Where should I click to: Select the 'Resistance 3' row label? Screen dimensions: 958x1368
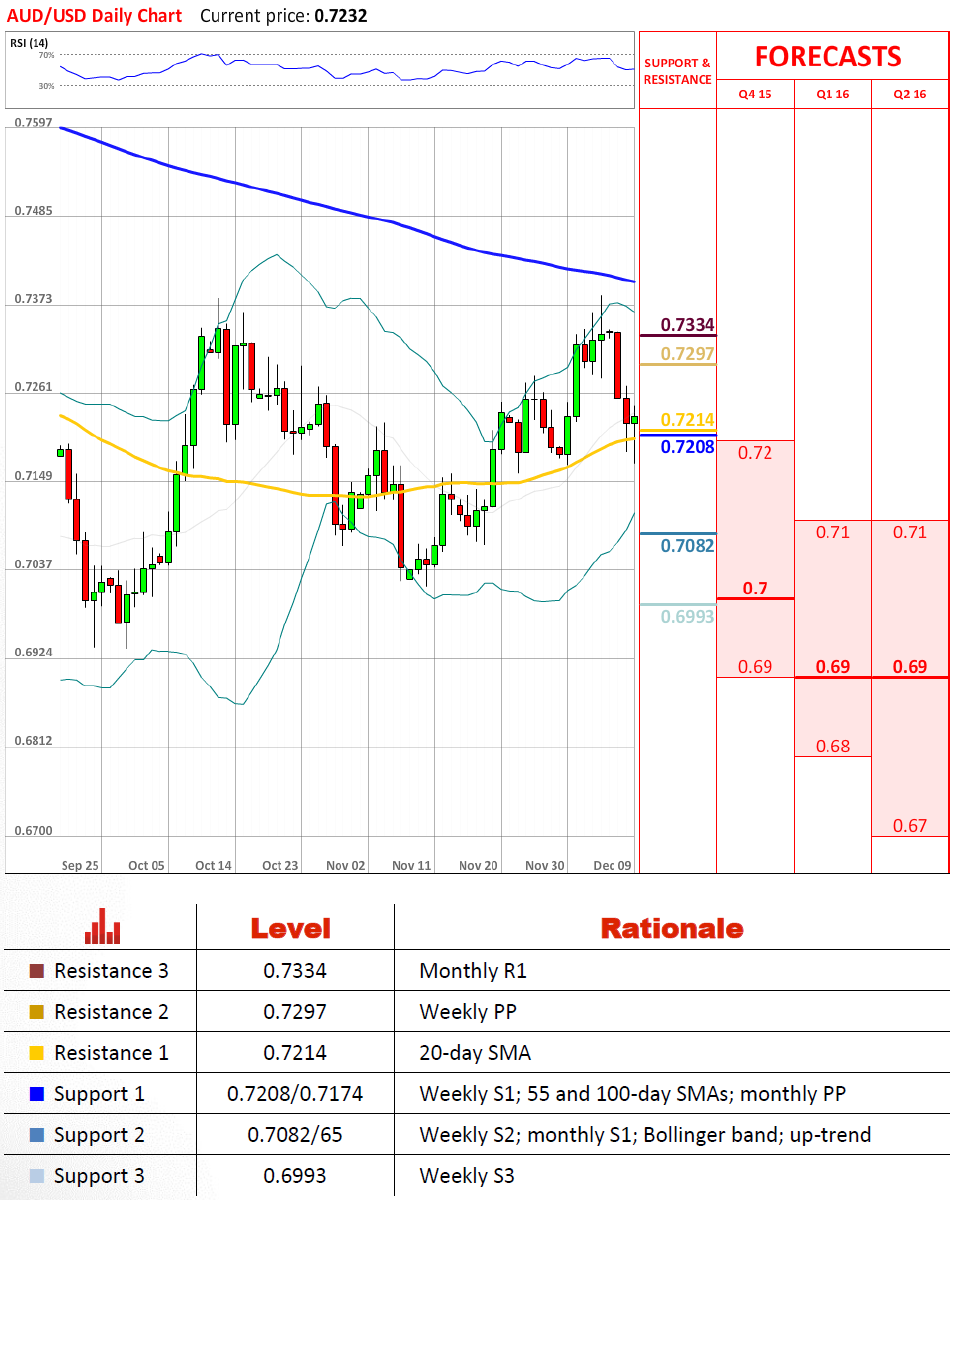pyautogui.click(x=111, y=971)
